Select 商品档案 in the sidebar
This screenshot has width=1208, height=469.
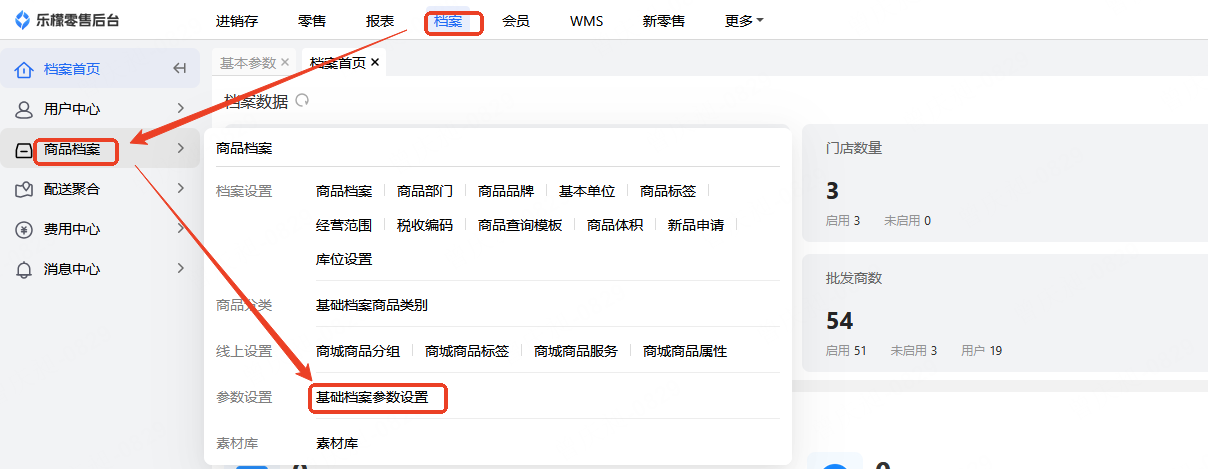tap(72, 150)
